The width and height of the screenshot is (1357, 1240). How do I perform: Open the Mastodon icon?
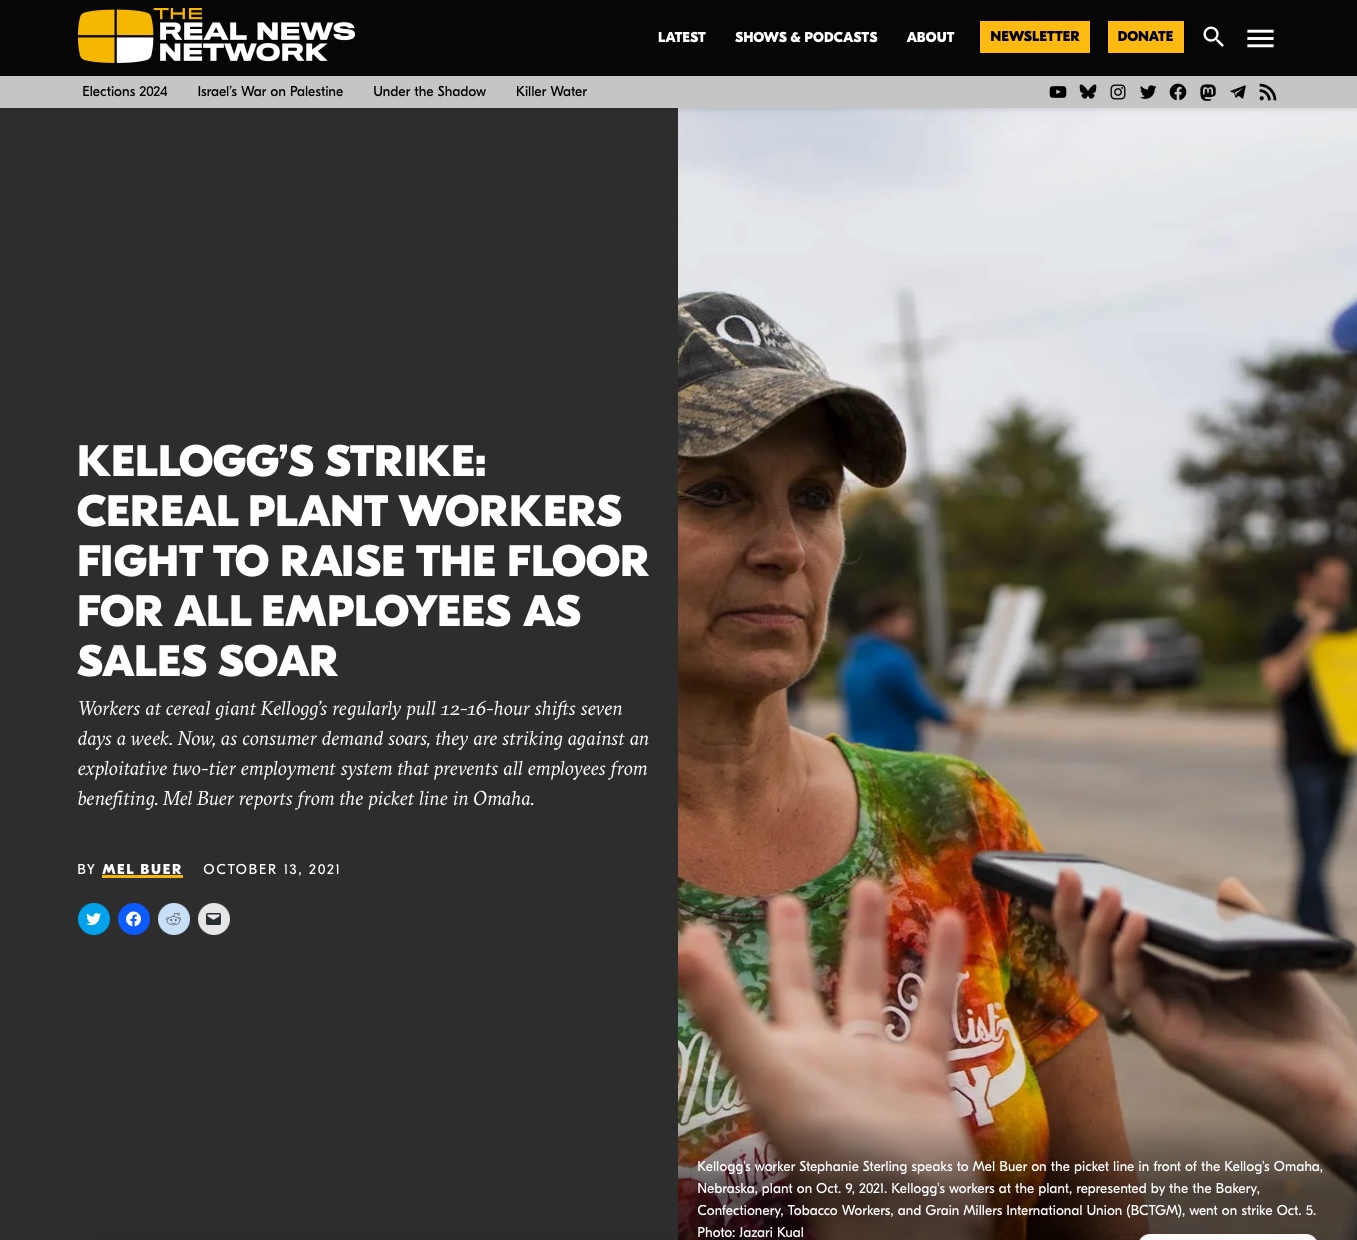(x=1208, y=92)
